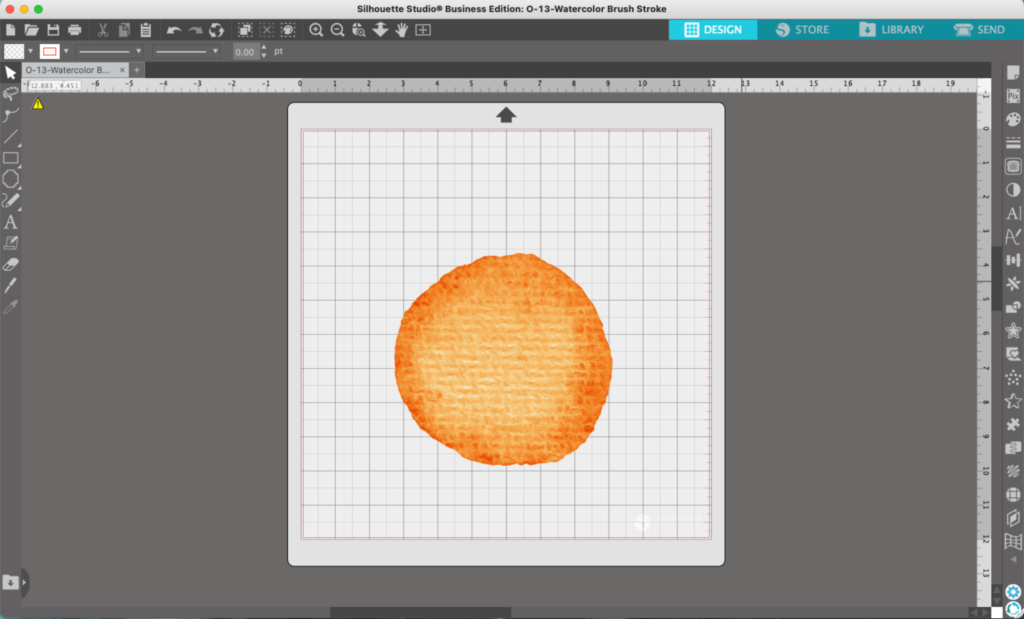The height and width of the screenshot is (619, 1024).
Task: Open a file using the folder icon
Action: (x=31, y=30)
